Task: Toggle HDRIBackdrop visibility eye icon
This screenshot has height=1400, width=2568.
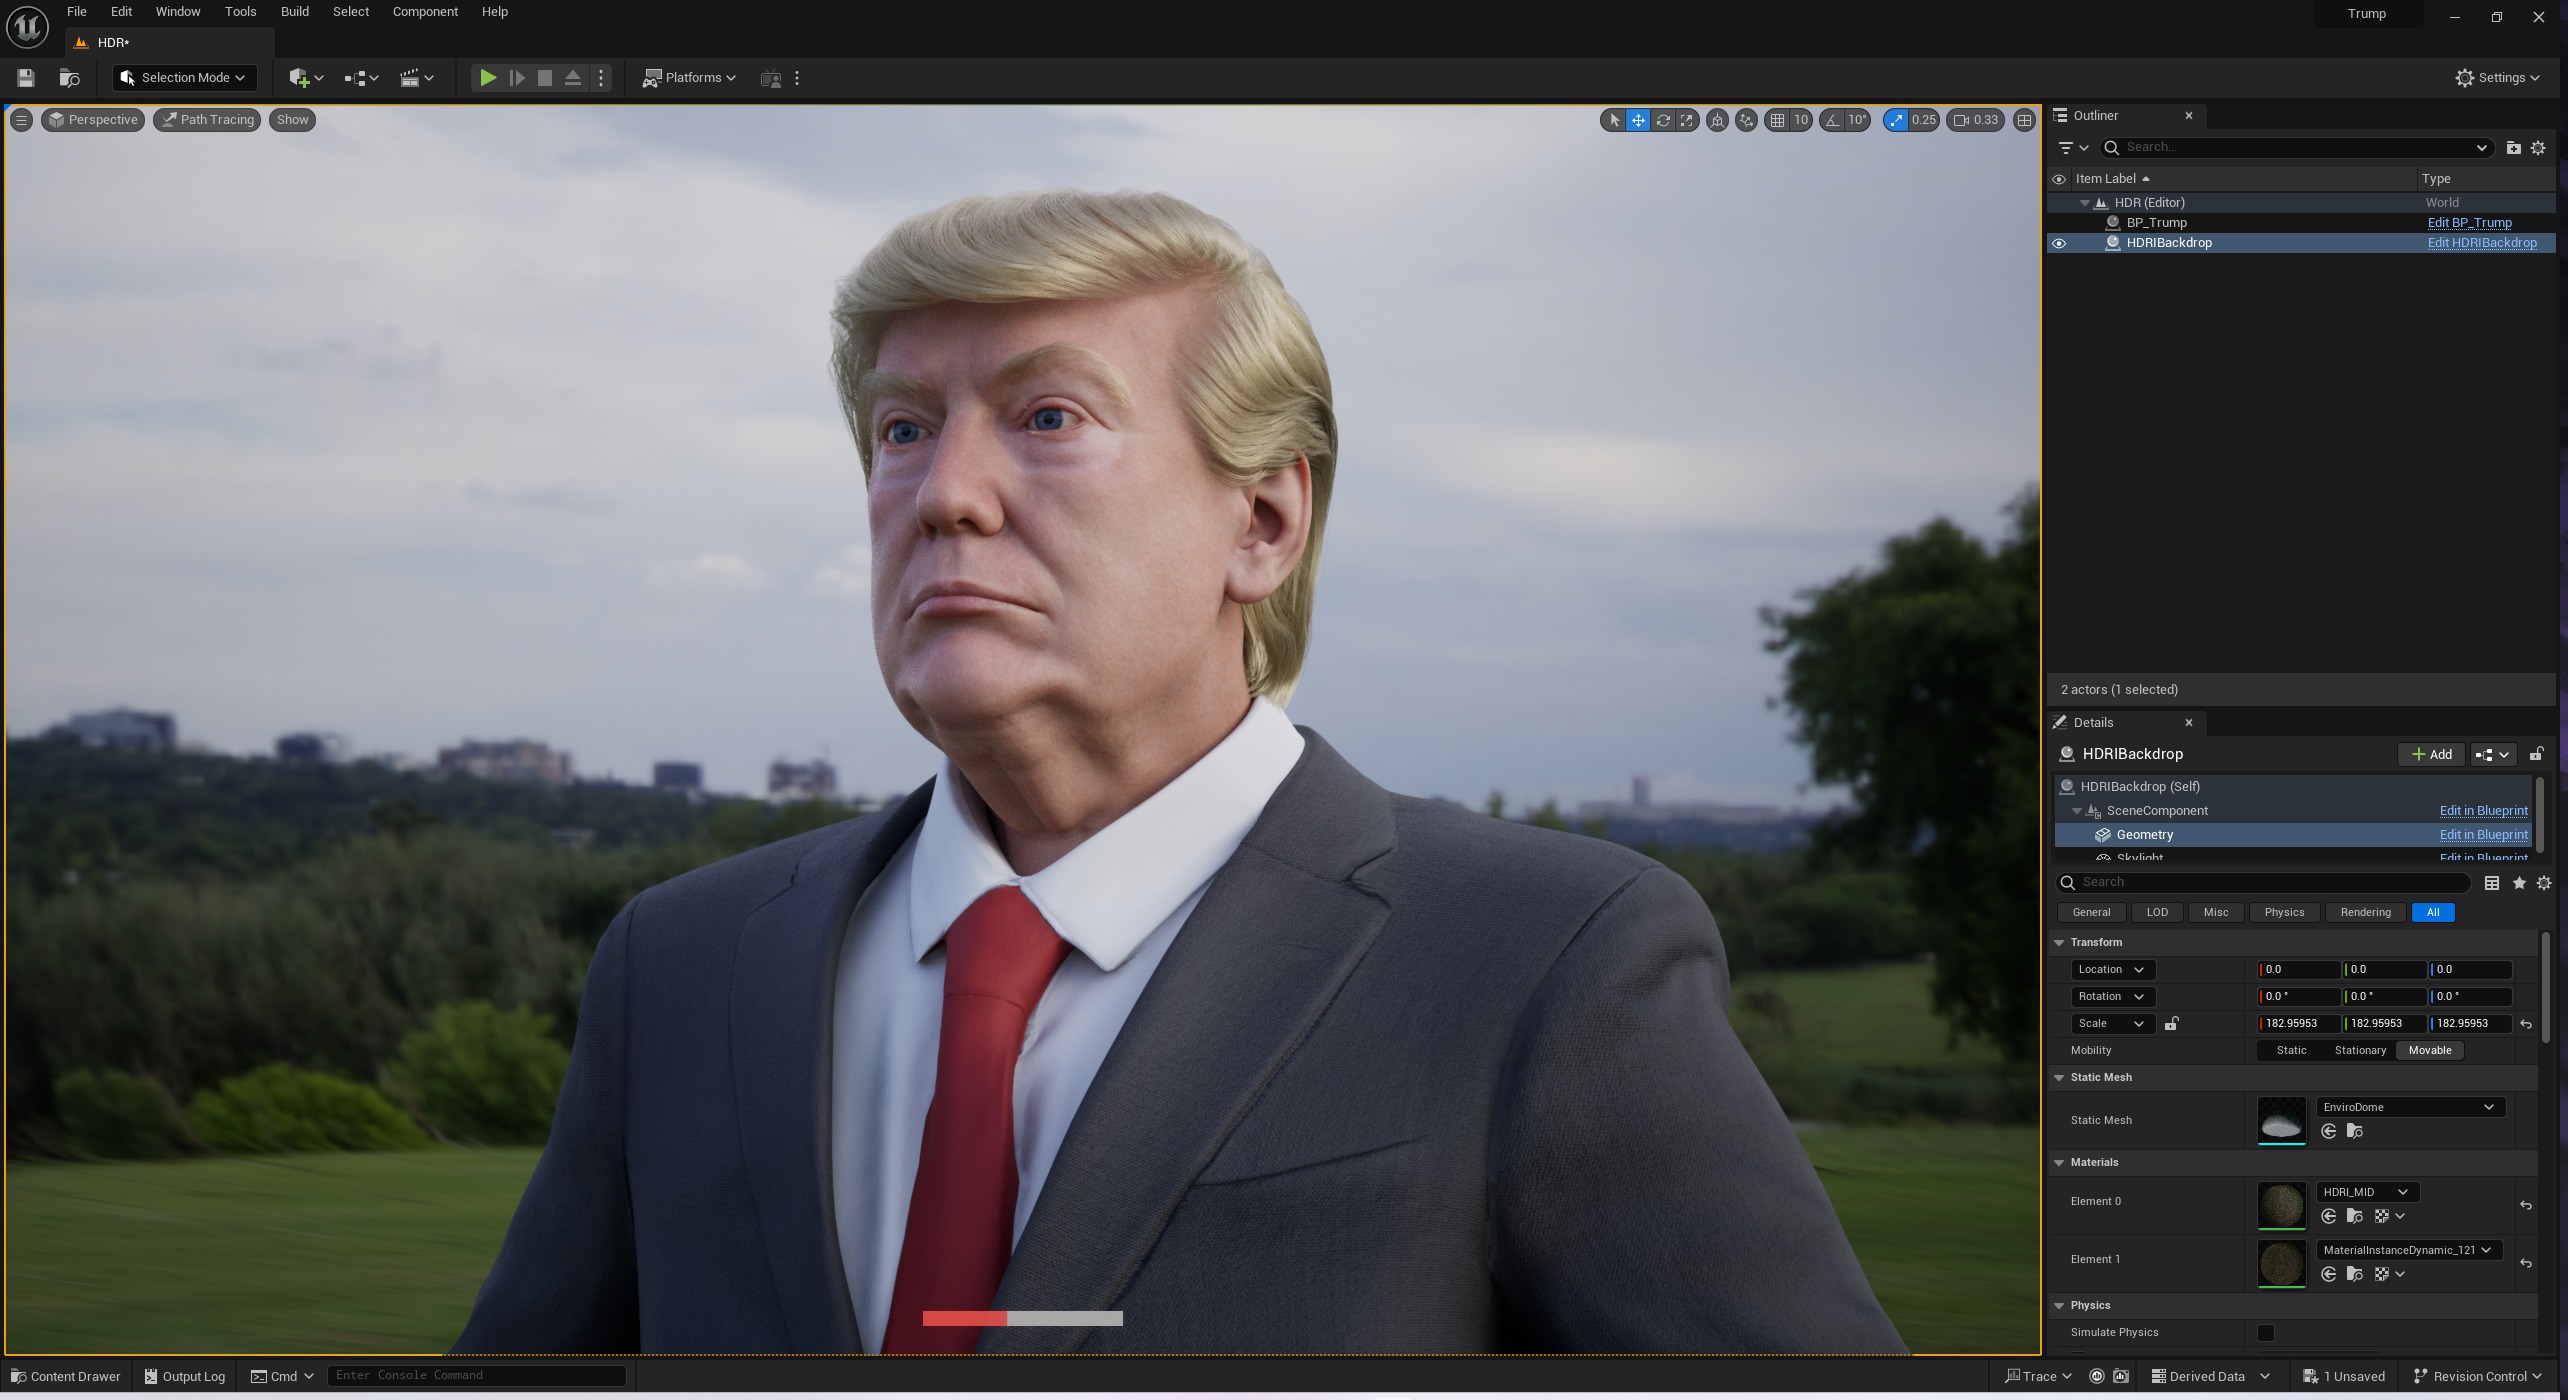Action: pos(2059,243)
